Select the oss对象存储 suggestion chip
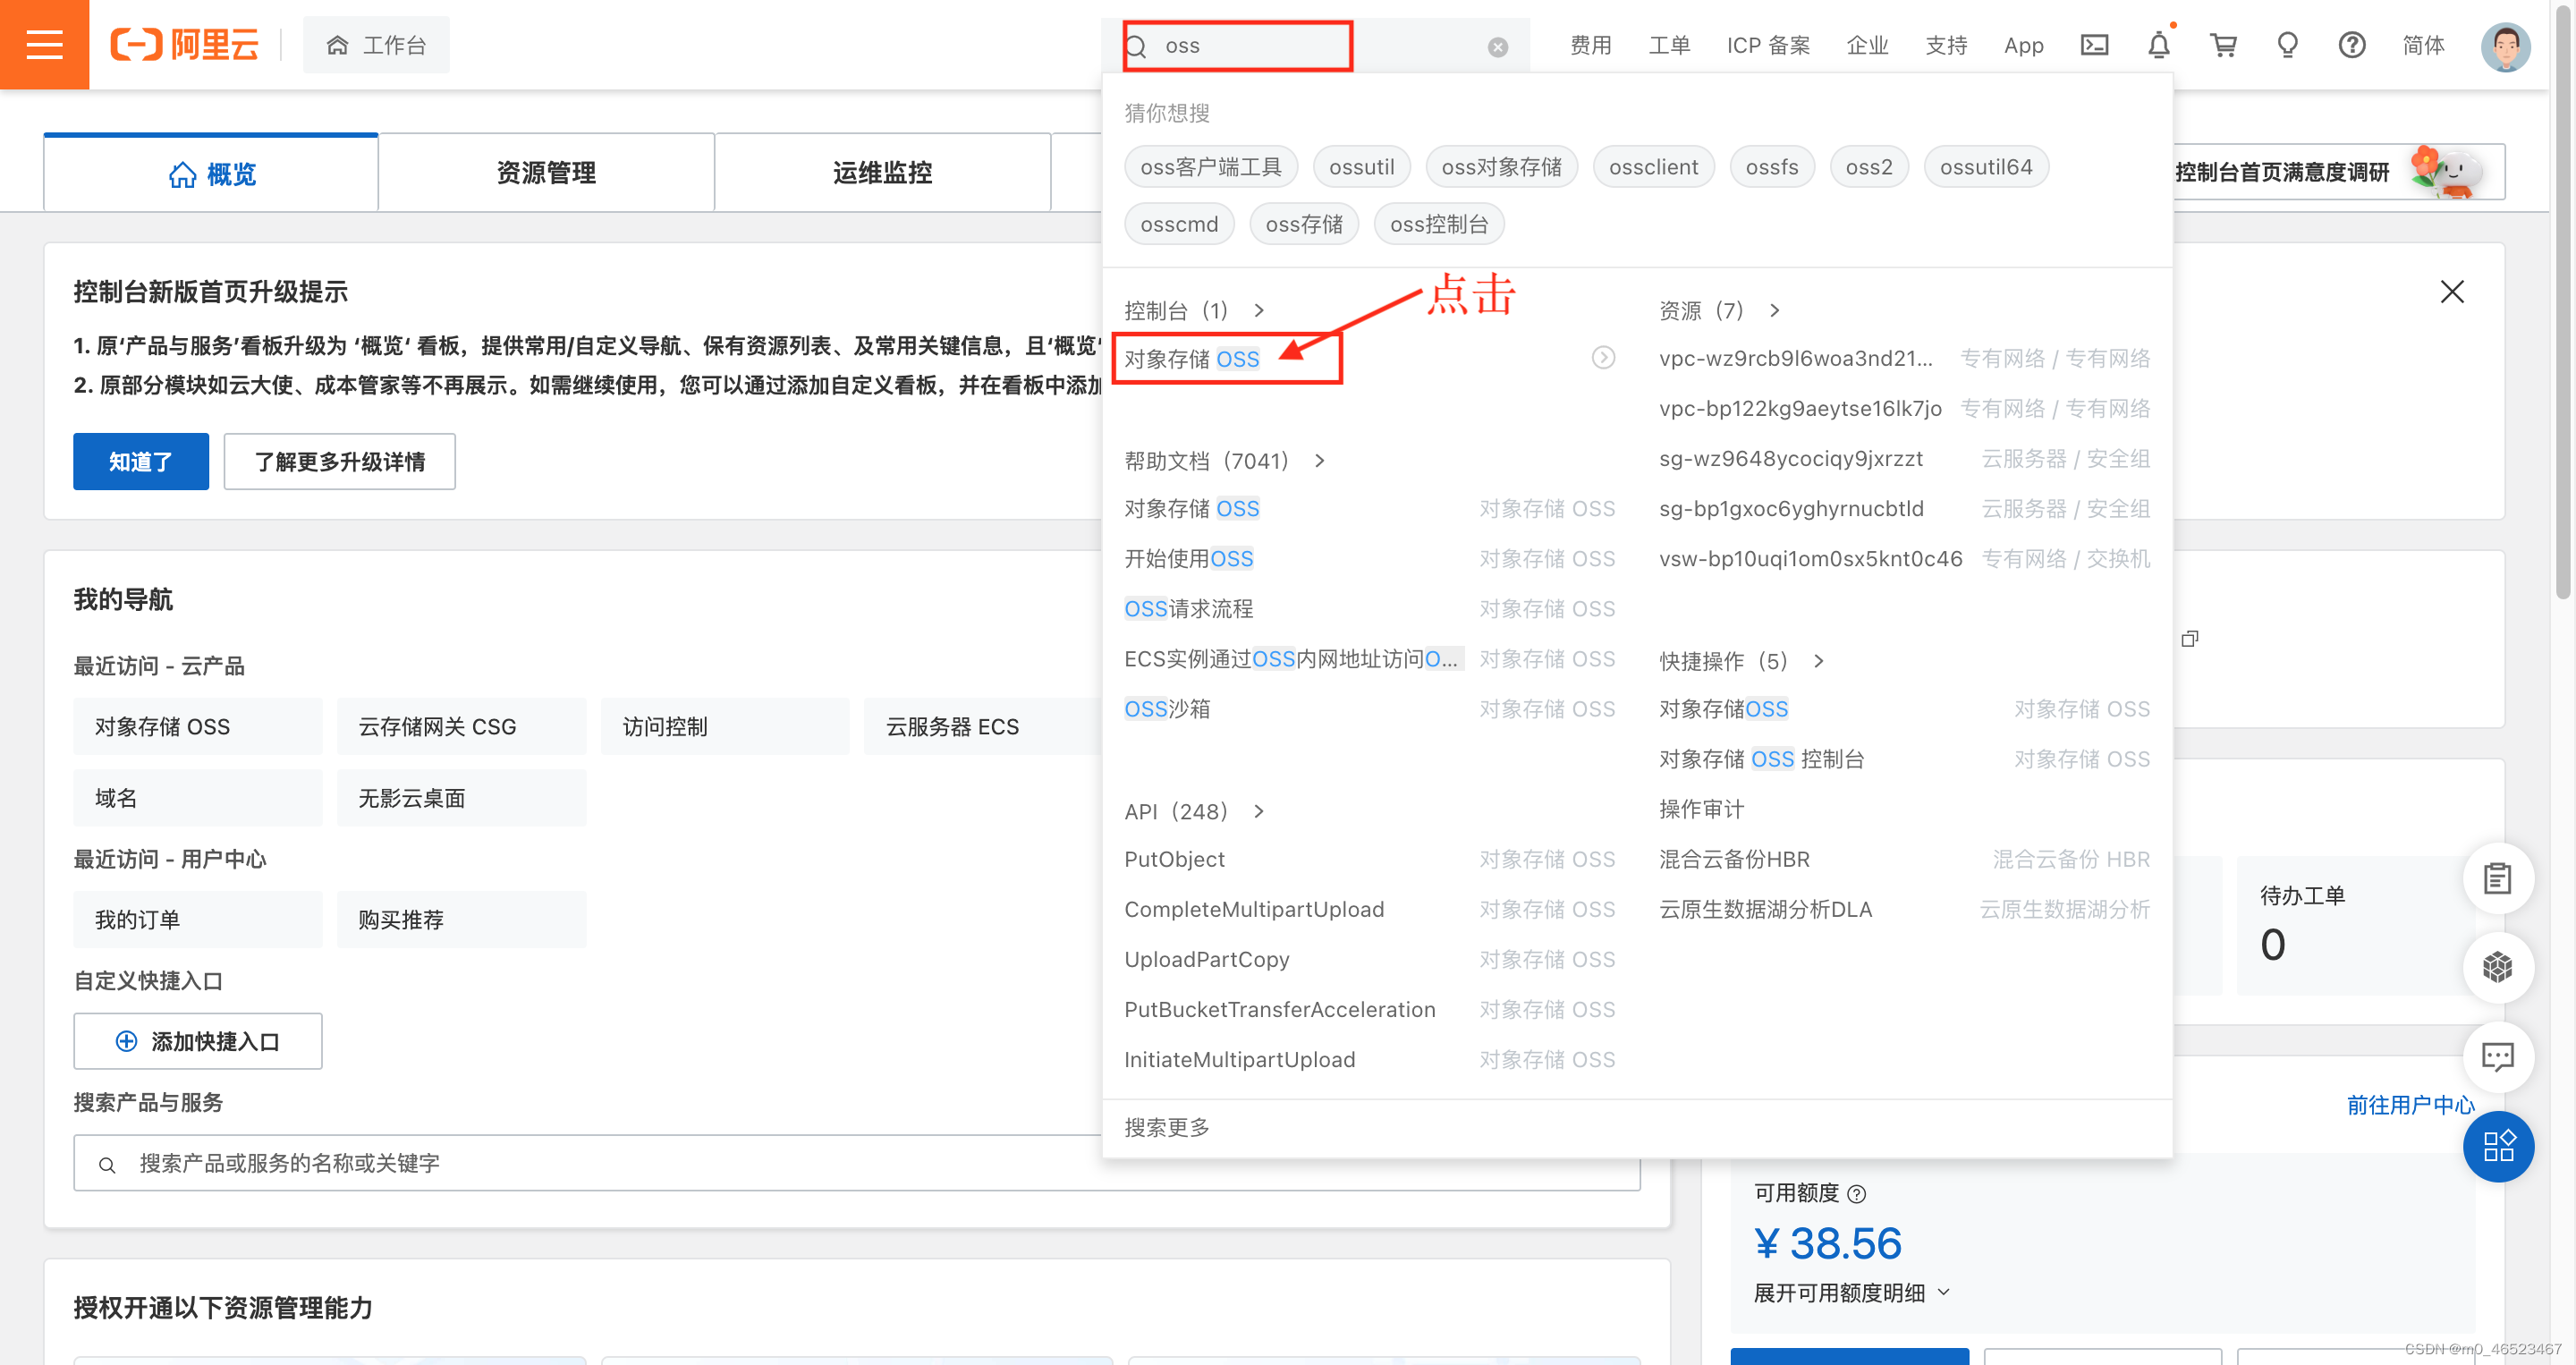Screen dimensions: 2576x1365 tap(1501, 167)
